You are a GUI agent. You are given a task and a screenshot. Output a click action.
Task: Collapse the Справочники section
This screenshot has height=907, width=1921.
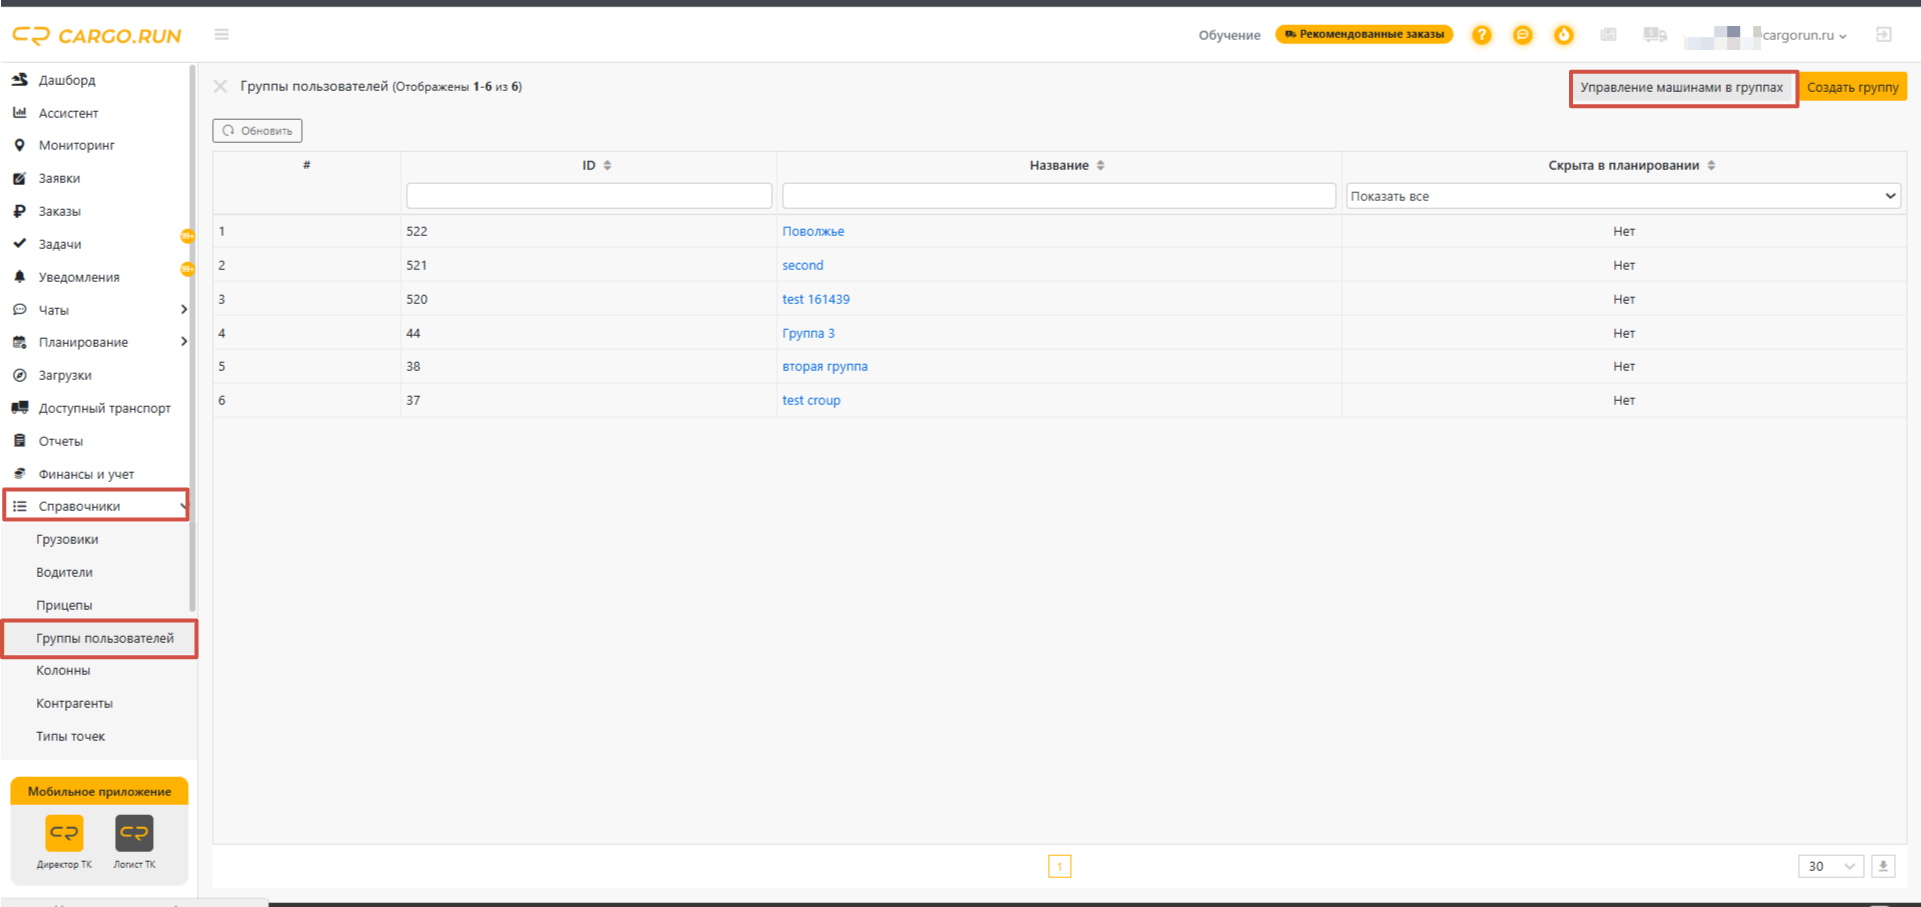click(96, 506)
